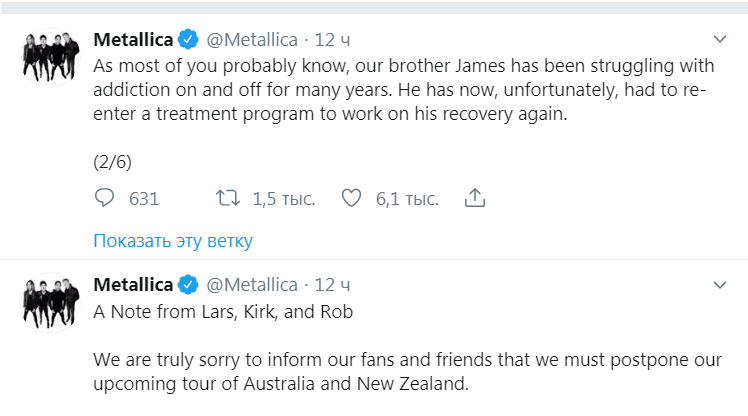This screenshot has width=748, height=416.
Task: Retweet the first Metallica tweet
Action: click(228, 198)
